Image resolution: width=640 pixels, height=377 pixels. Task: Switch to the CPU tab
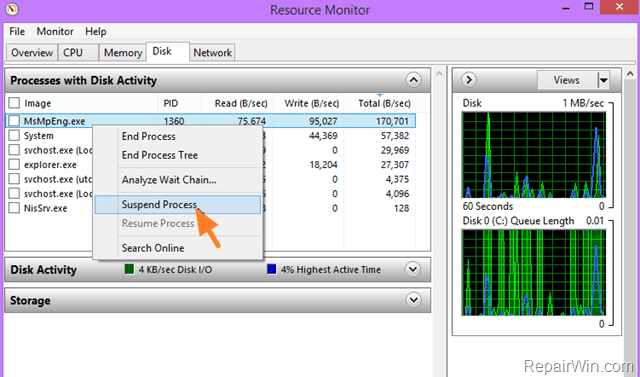tap(78, 53)
